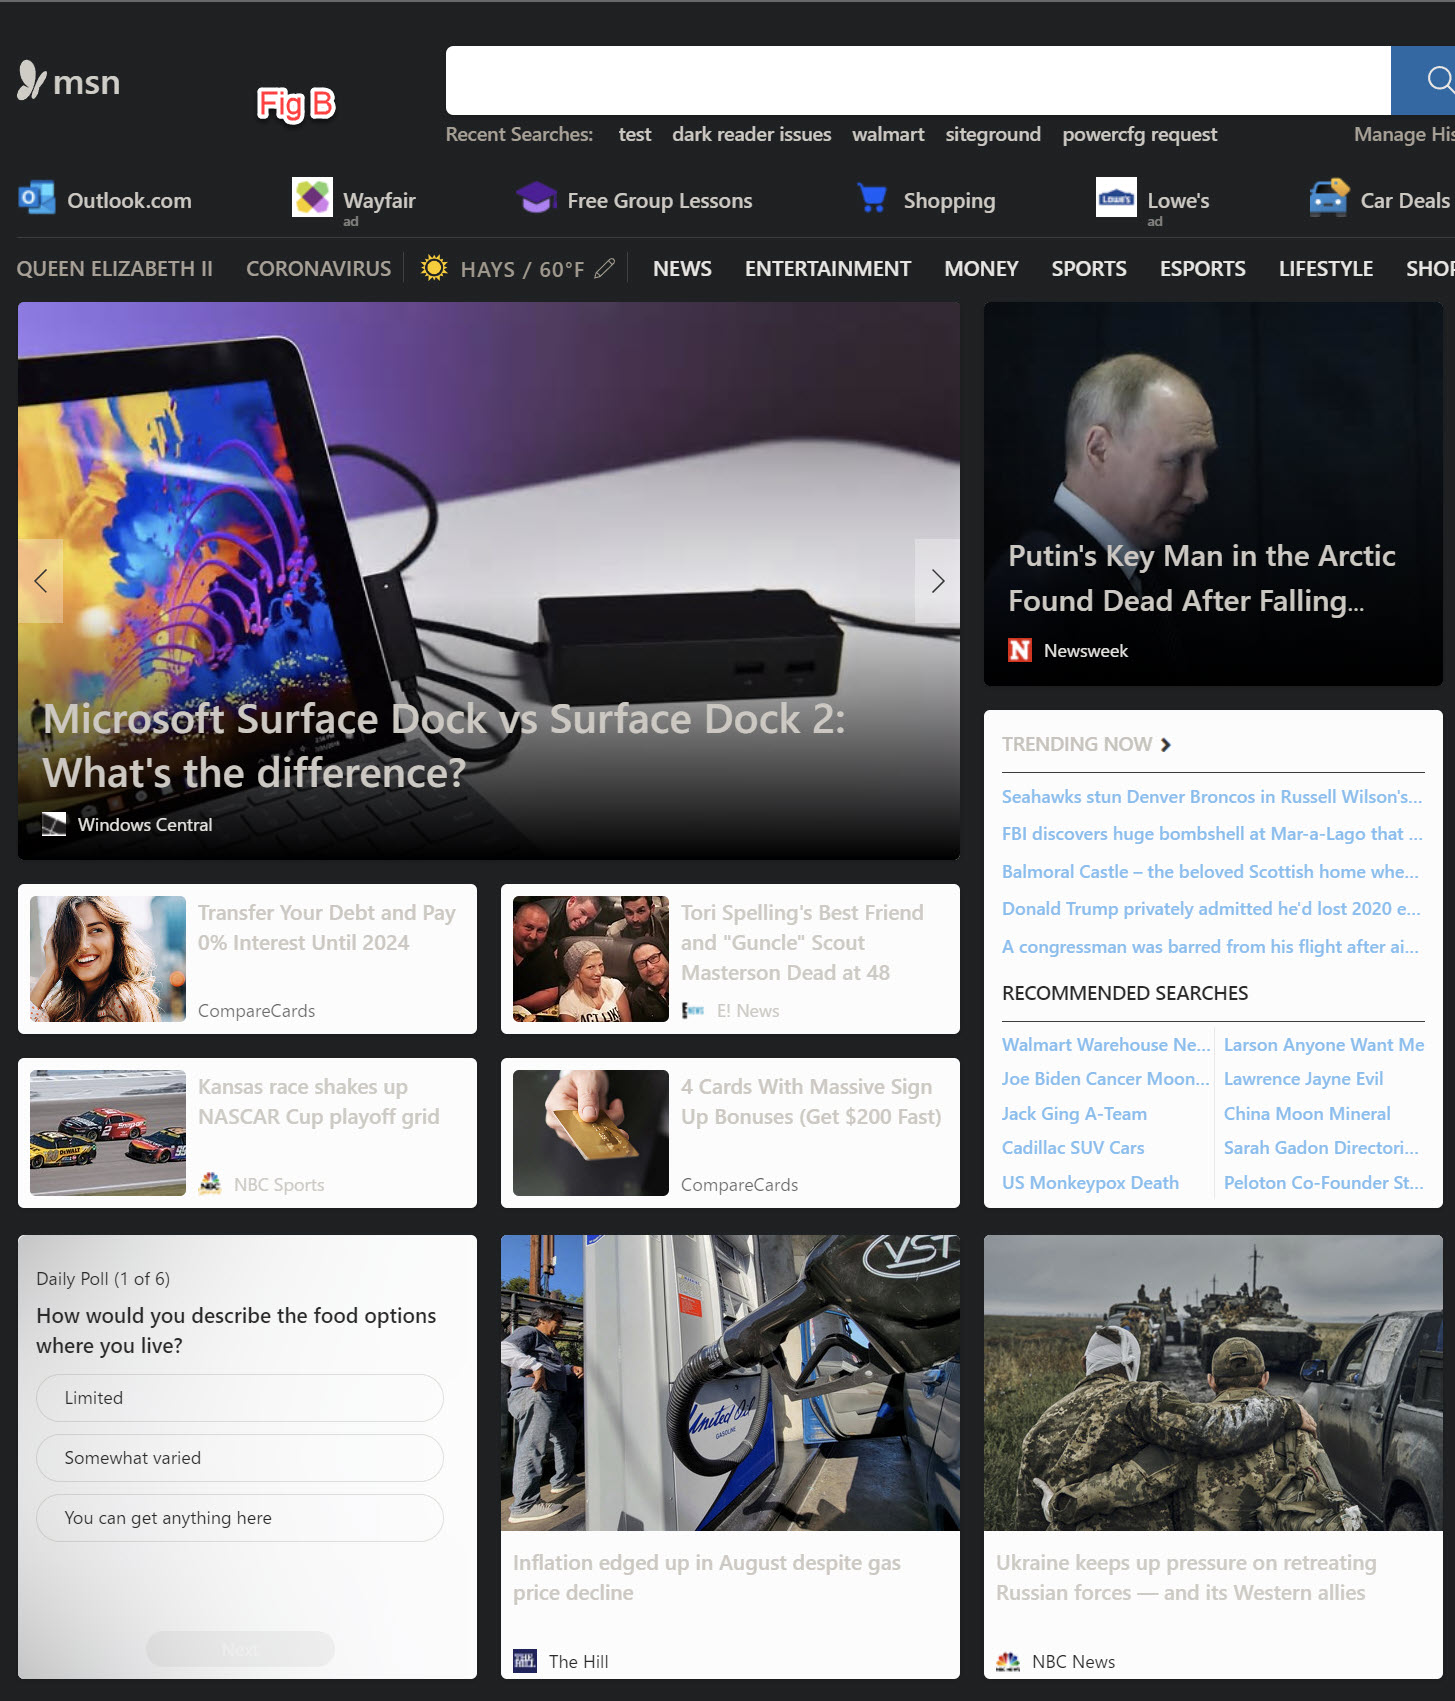Viewport: 1455px width, 1701px height.
Task: Search recommended 'Lawrence Jayne Evil'
Action: click(1304, 1079)
